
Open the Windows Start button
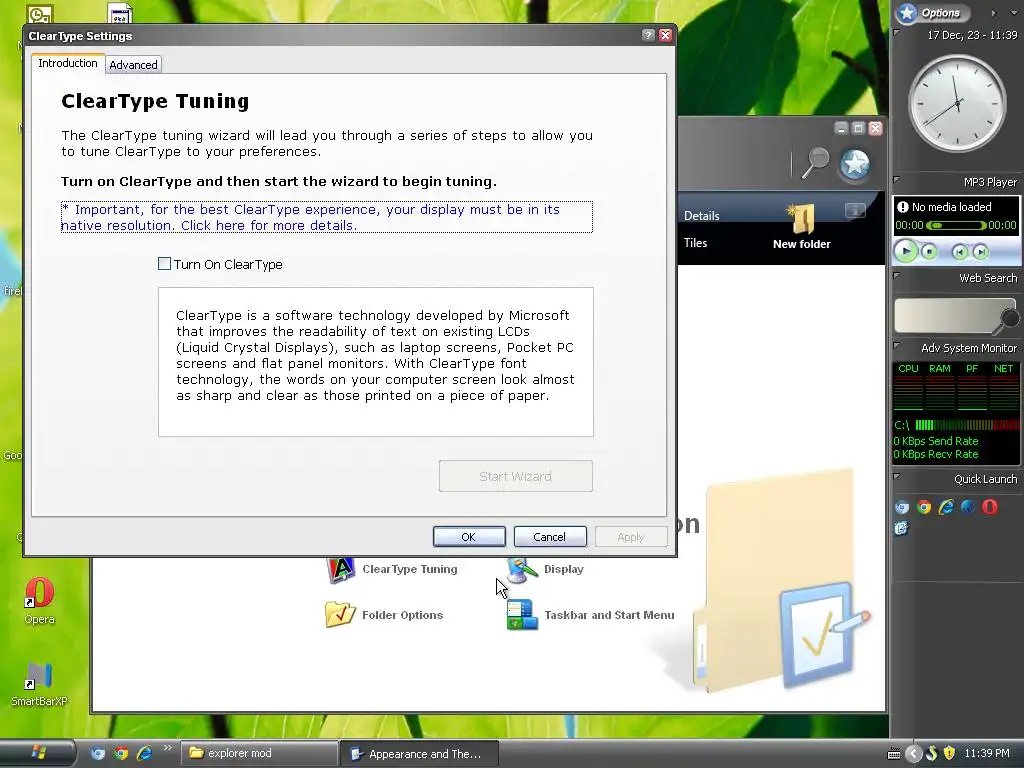point(37,753)
